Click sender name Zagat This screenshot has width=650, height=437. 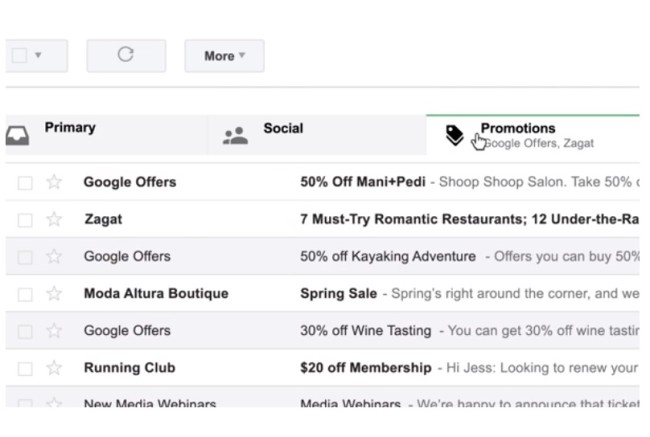[103, 219]
